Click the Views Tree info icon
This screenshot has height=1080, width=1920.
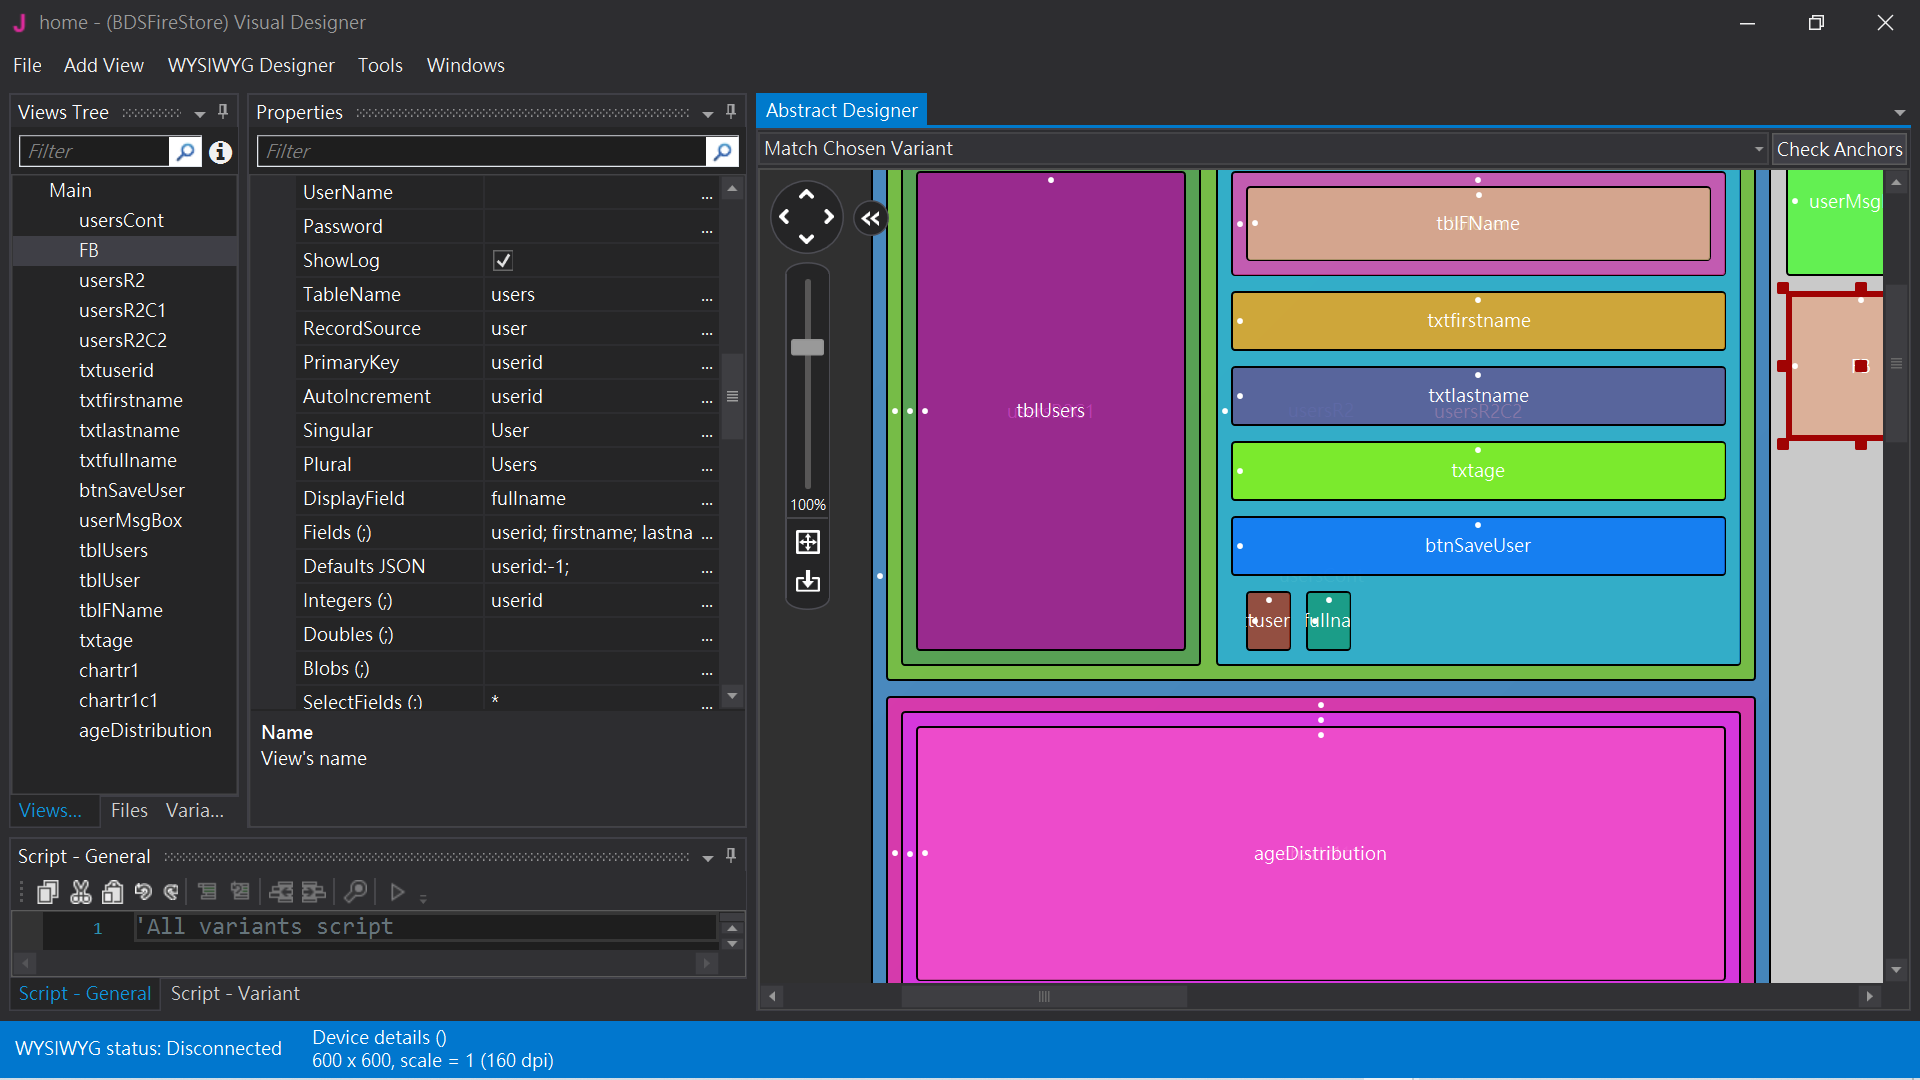(220, 152)
